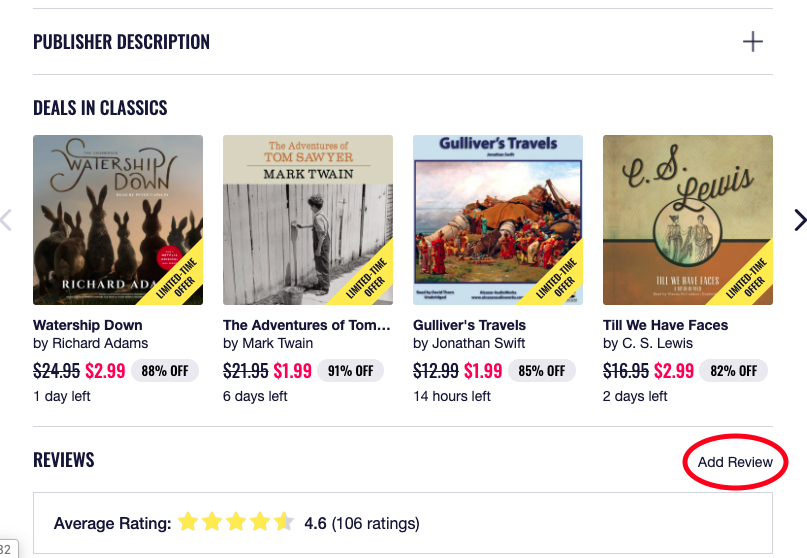Click the 106 ratings count text
This screenshot has width=807, height=558.
(375, 523)
